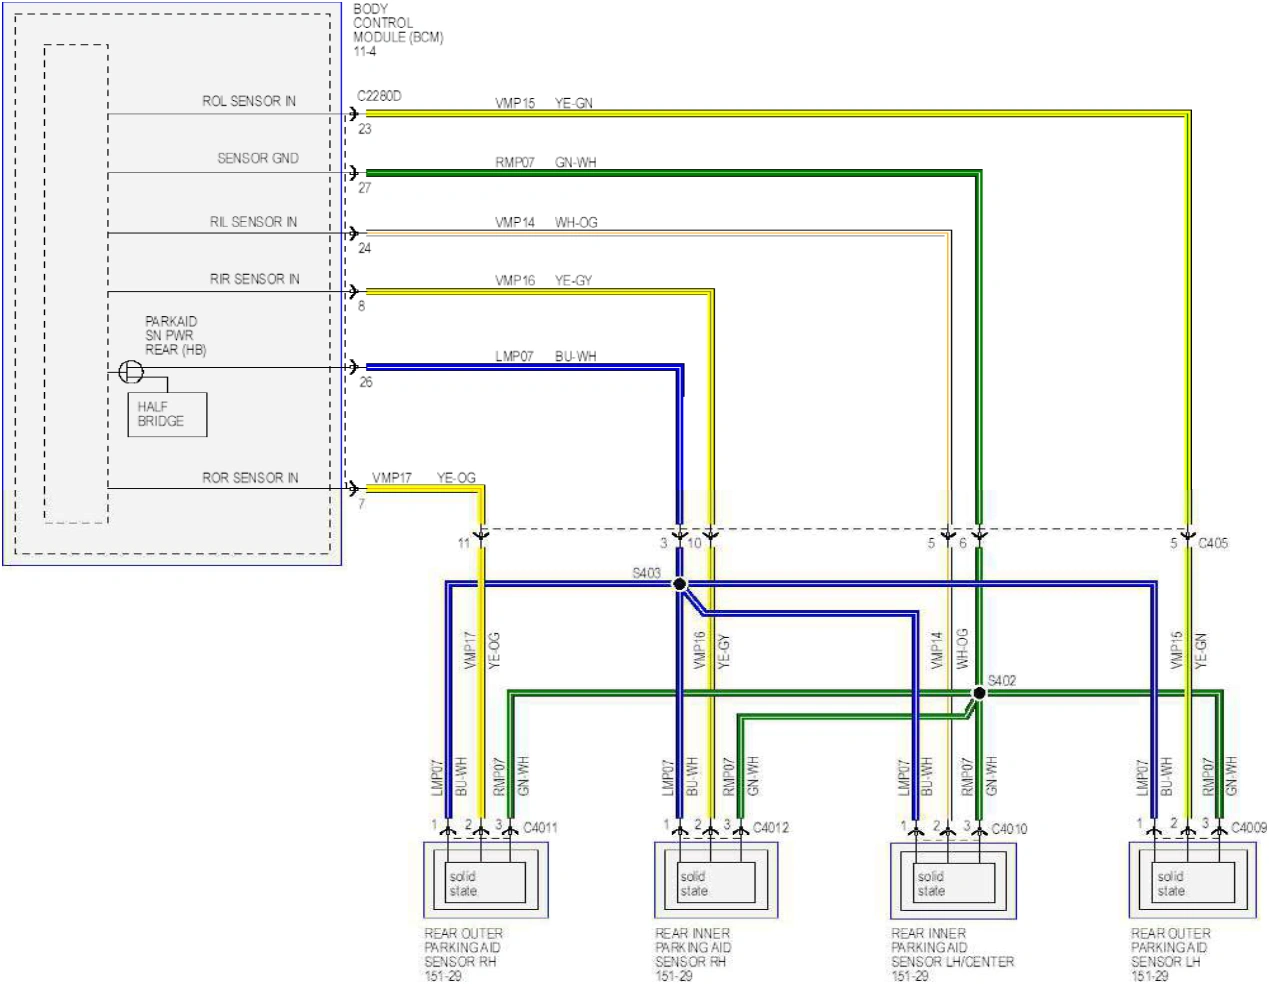1269x984 pixels.
Task: Click the C405 connector label
Action: click(x=1213, y=543)
